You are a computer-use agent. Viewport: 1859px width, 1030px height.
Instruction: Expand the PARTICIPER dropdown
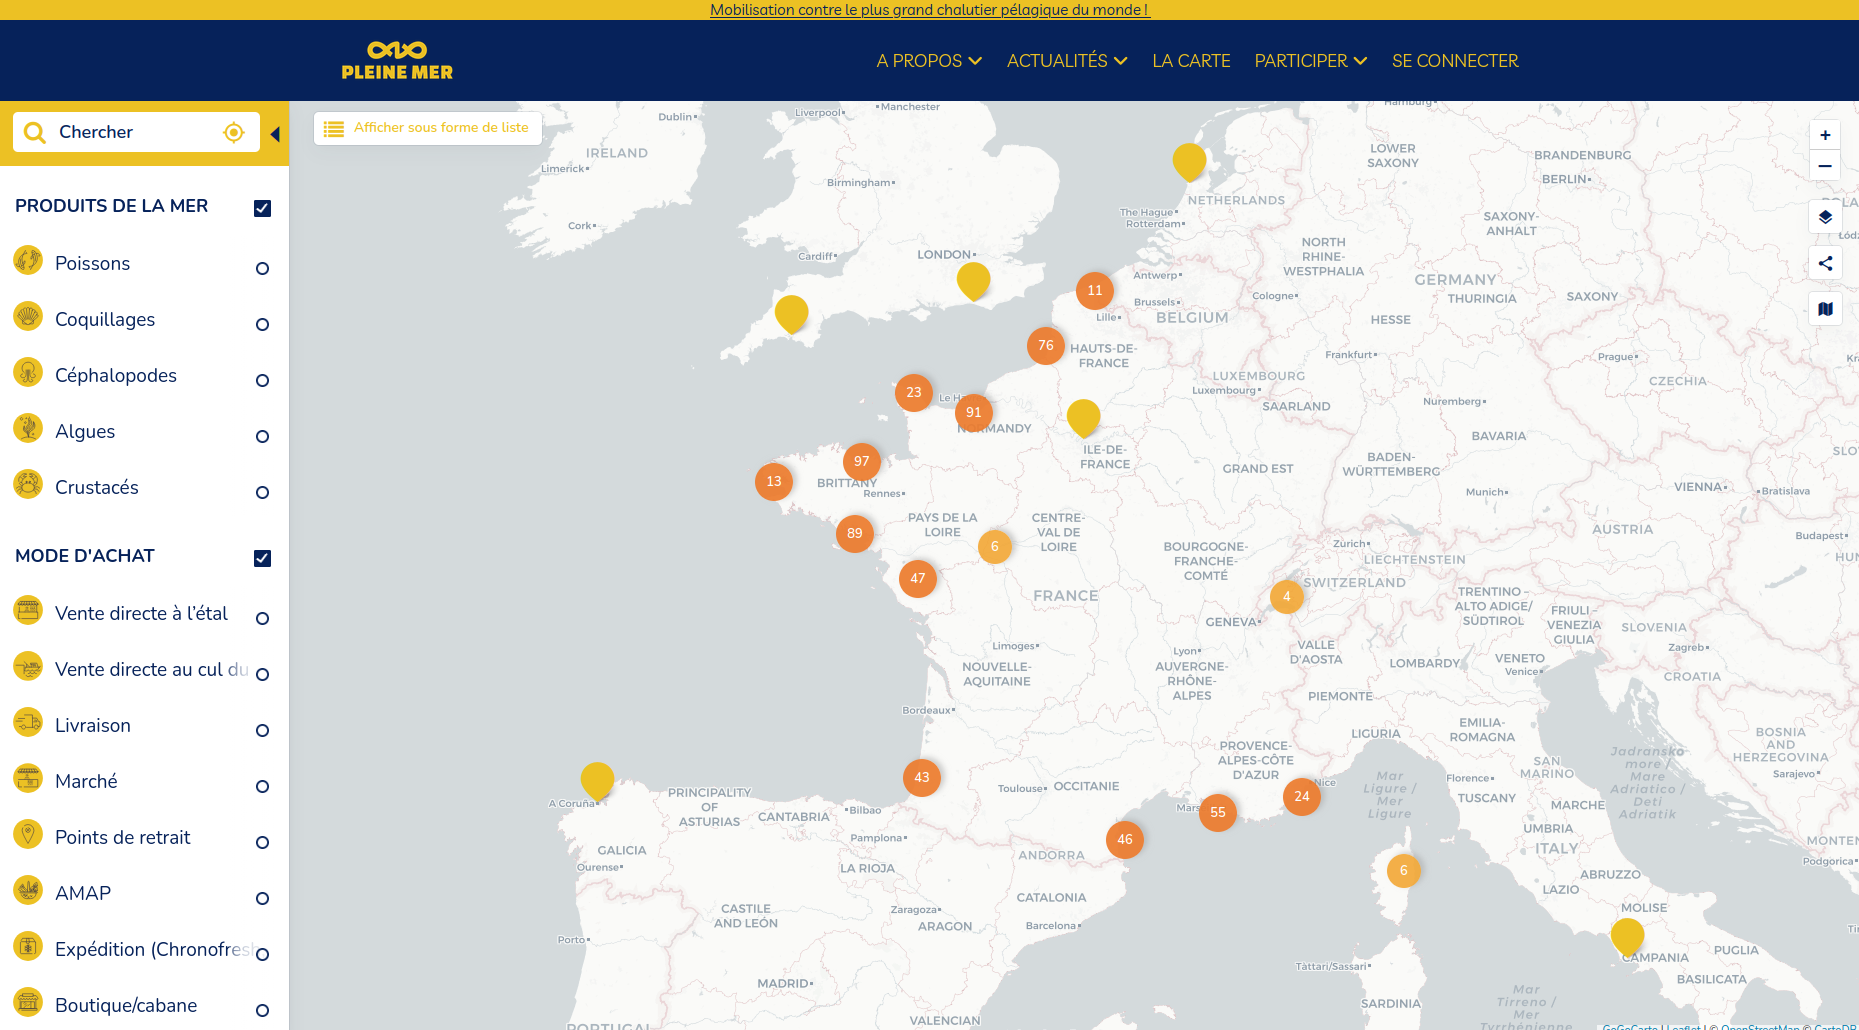pyautogui.click(x=1310, y=61)
